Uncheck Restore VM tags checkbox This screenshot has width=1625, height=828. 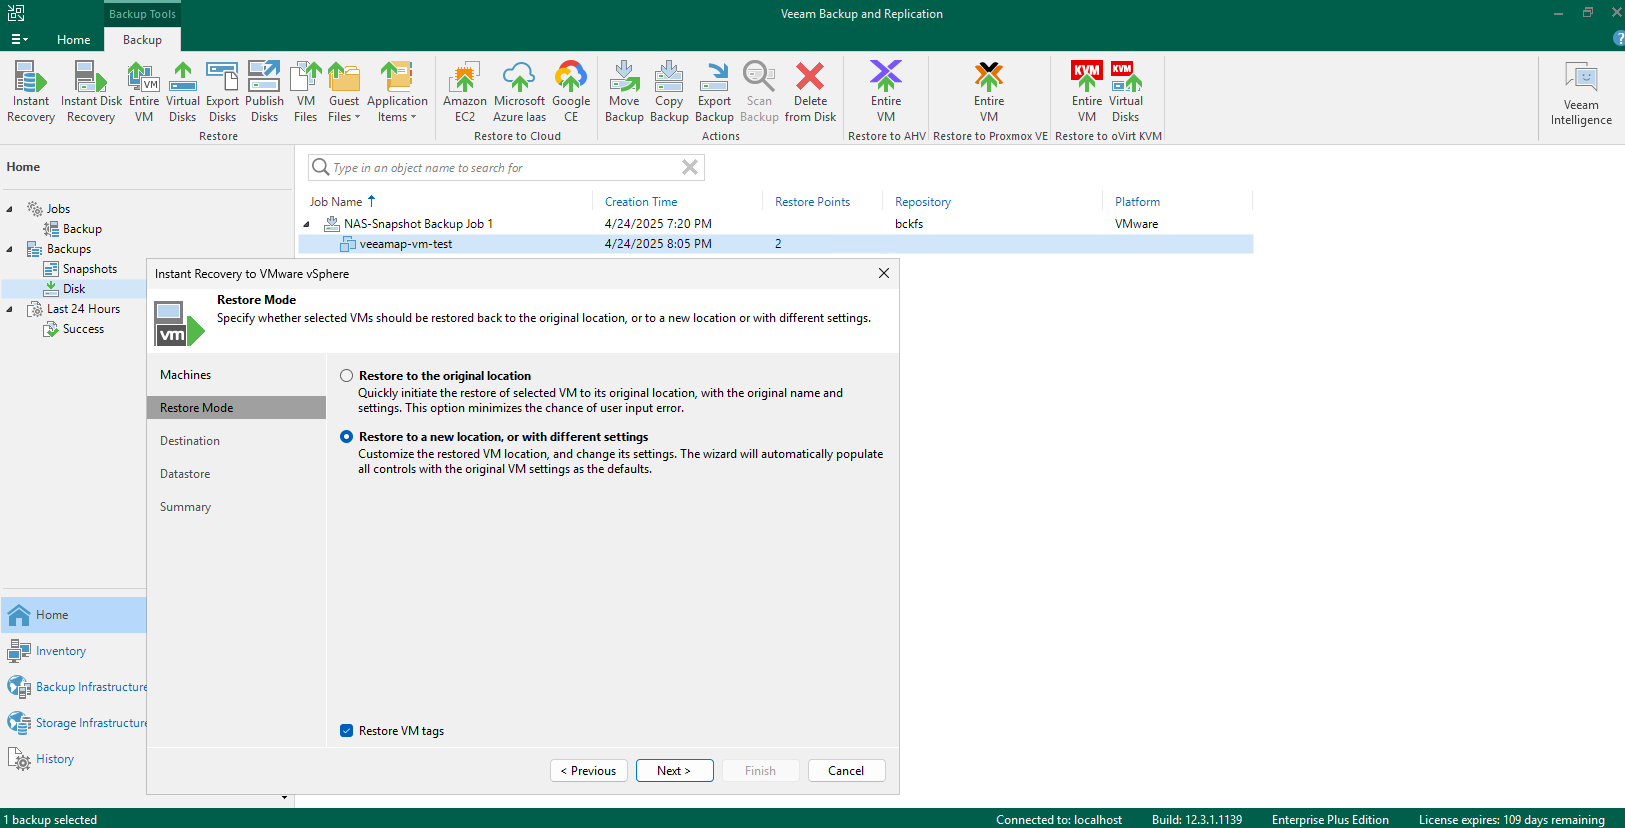[x=346, y=731]
